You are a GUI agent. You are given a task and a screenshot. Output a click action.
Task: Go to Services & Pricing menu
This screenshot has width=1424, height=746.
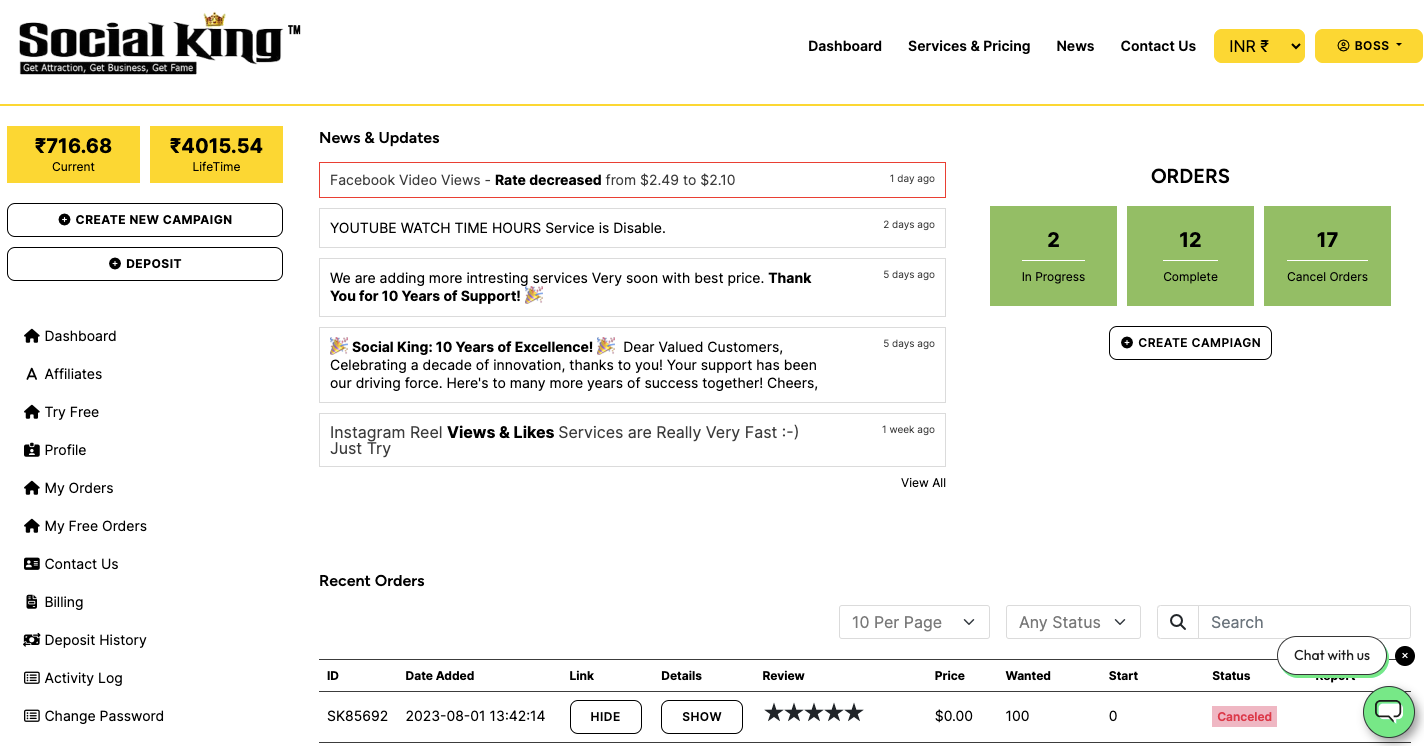tap(968, 46)
